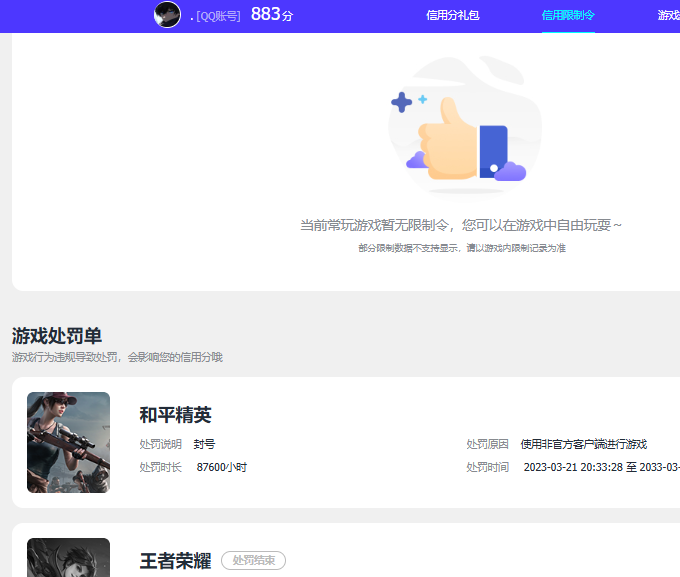680x577 pixels.
Task: Click the 游戏处罚单 section heading
Action: (x=57, y=336)
